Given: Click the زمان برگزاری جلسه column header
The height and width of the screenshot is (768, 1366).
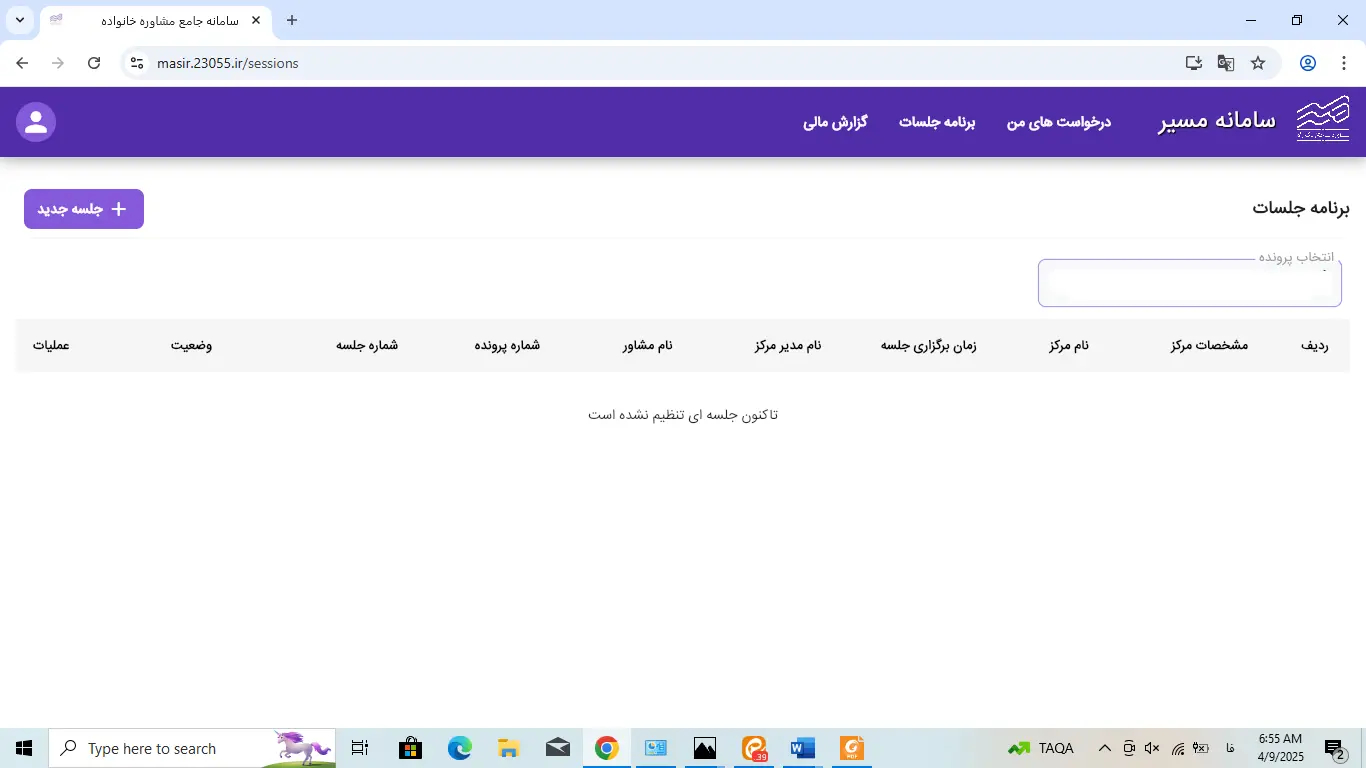Looking at the screenshot, I should click(928, 345).
